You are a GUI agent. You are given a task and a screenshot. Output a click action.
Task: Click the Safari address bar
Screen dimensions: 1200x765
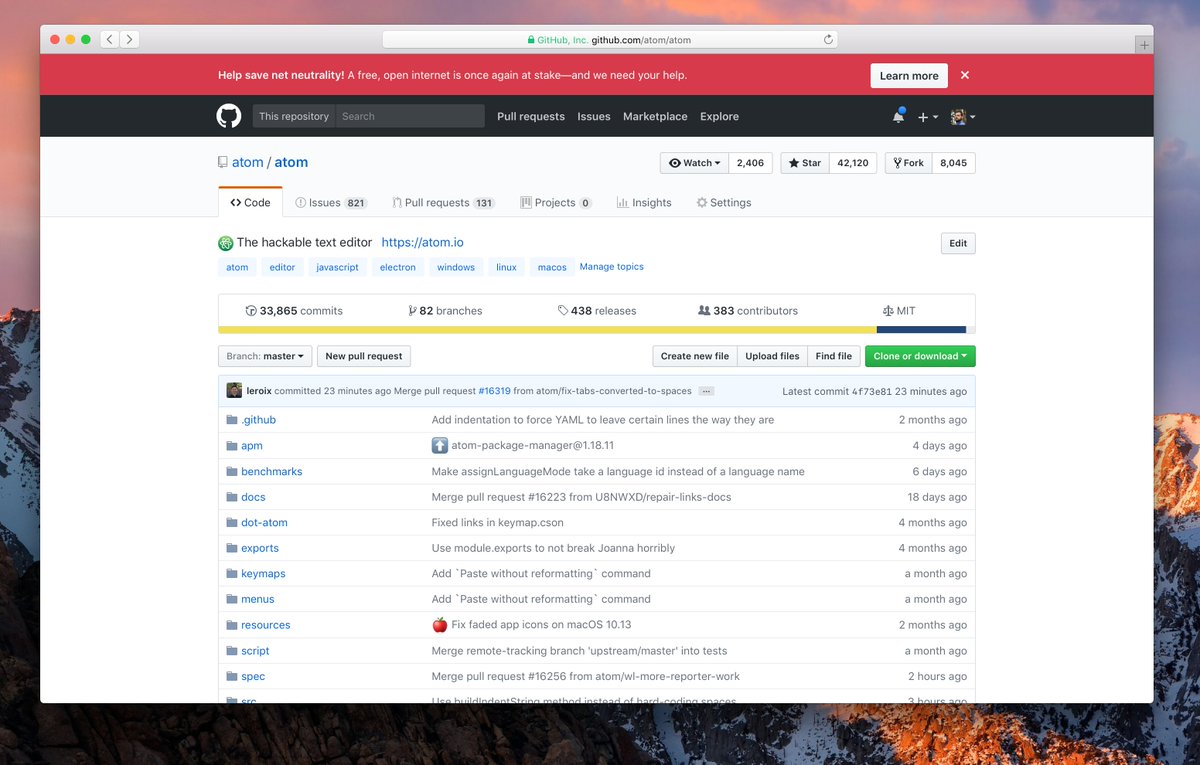coord(610,40)
